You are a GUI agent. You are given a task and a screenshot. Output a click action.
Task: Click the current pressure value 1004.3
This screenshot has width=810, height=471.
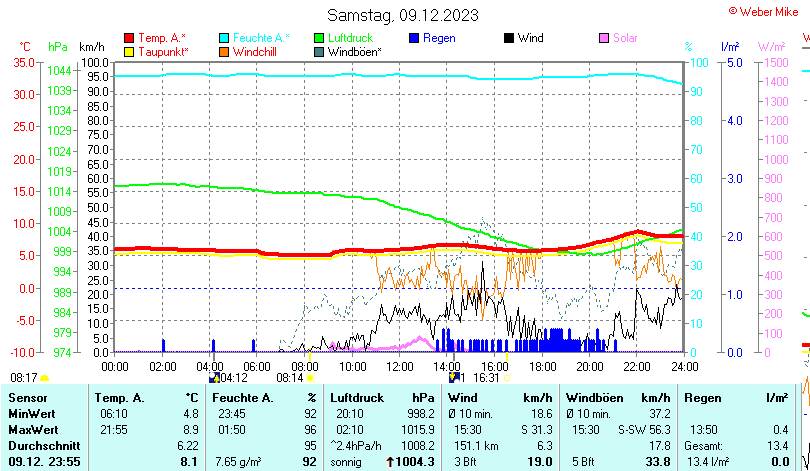[x=415, y=461]
